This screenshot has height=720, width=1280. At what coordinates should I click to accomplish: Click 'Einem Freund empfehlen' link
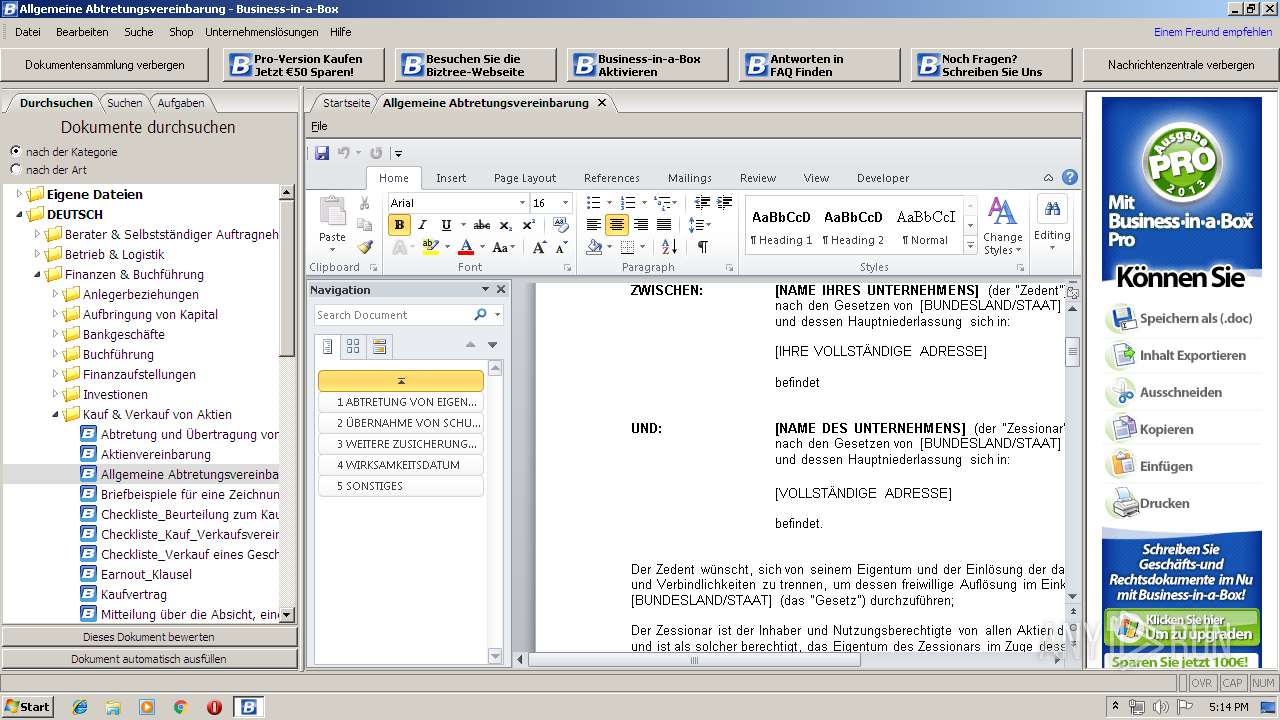point(1213,32)
